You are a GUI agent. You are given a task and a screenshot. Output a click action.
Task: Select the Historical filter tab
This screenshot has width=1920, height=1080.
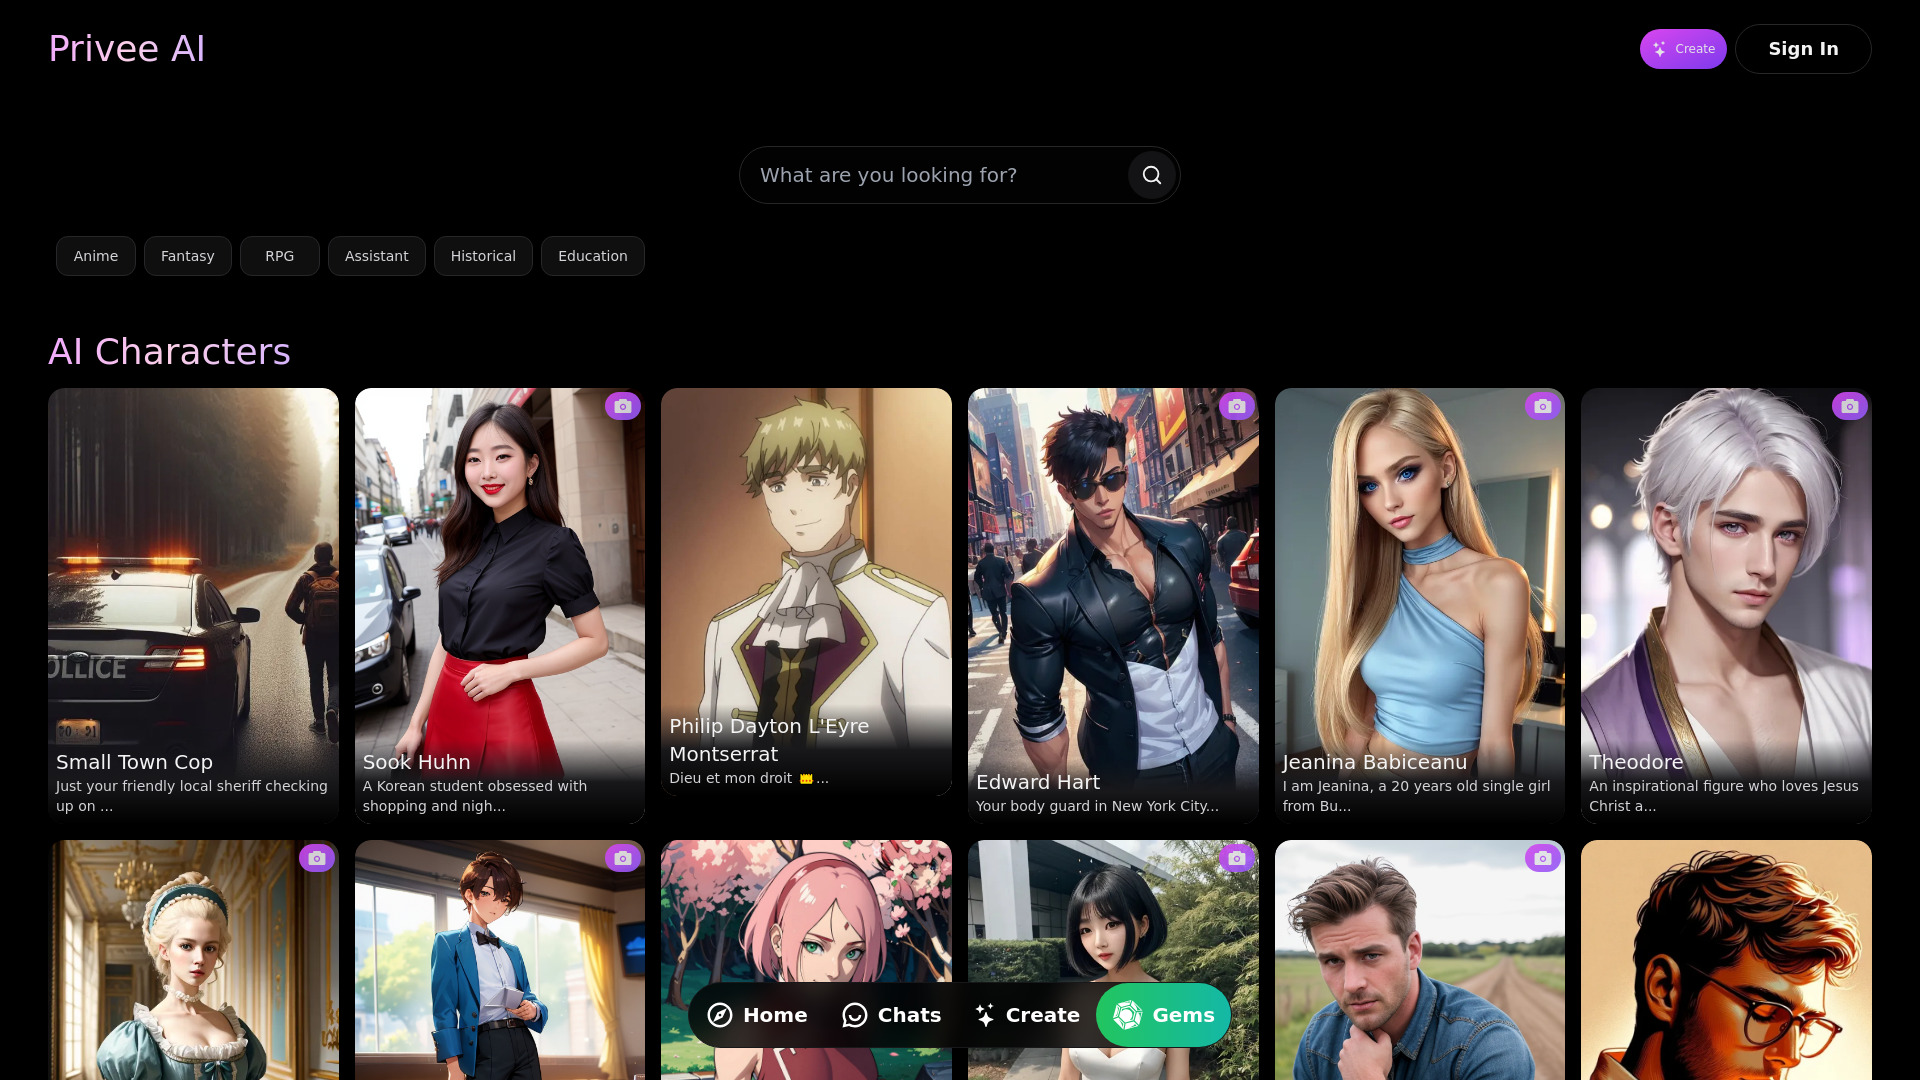click(483, 256)
